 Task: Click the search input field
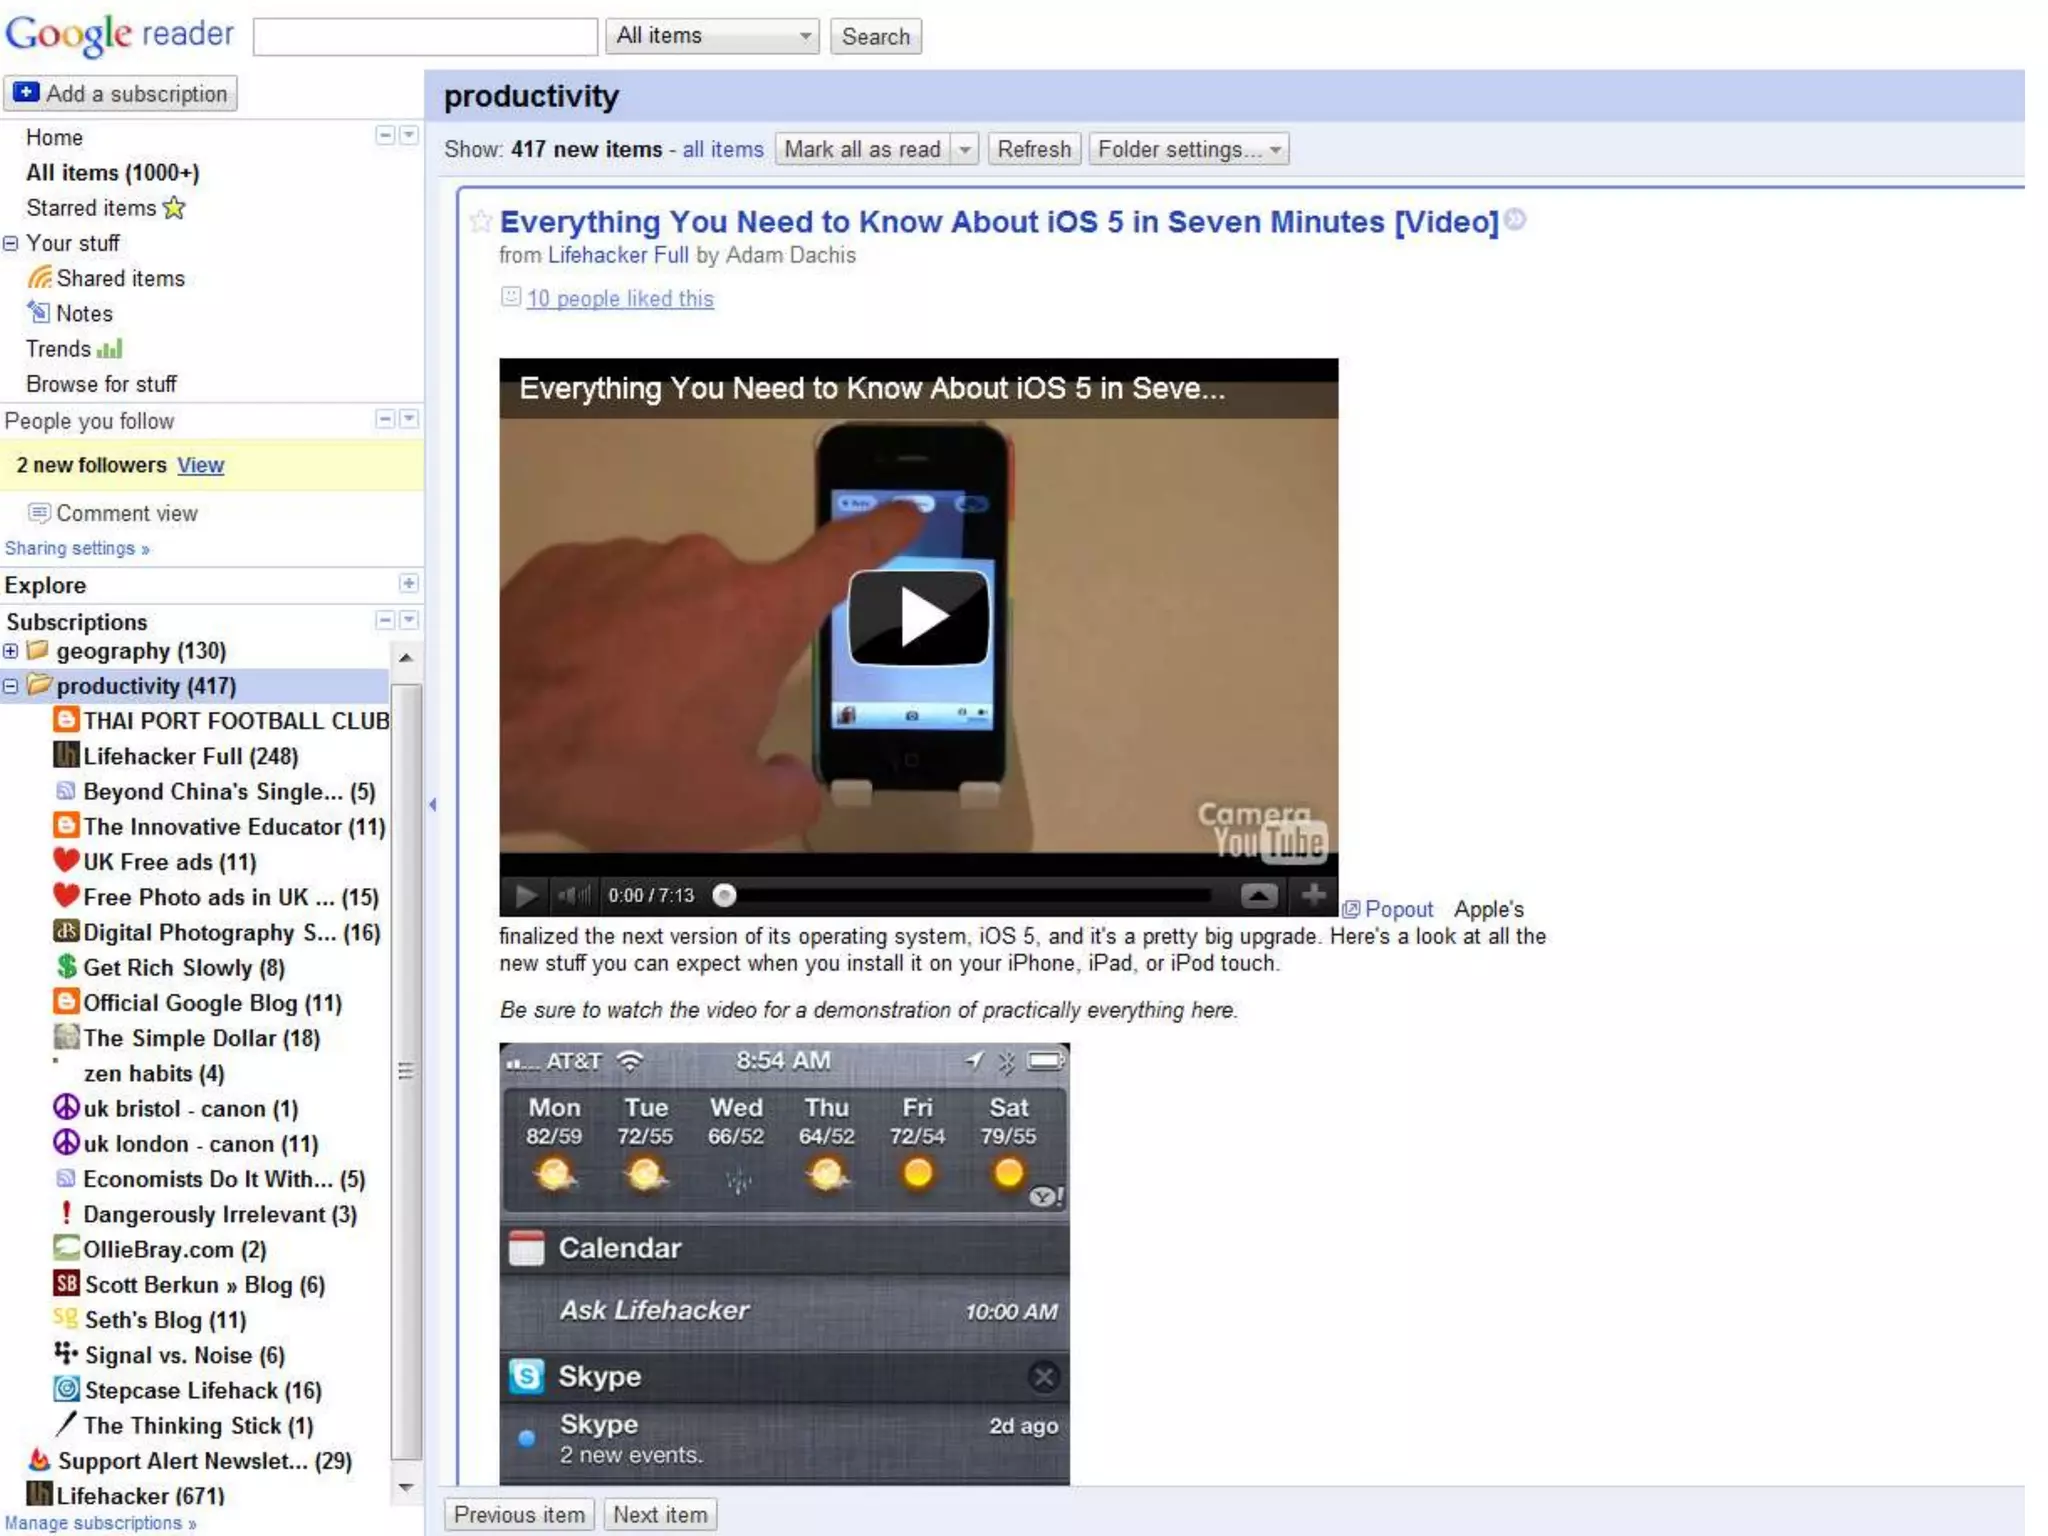pos(425,37)
